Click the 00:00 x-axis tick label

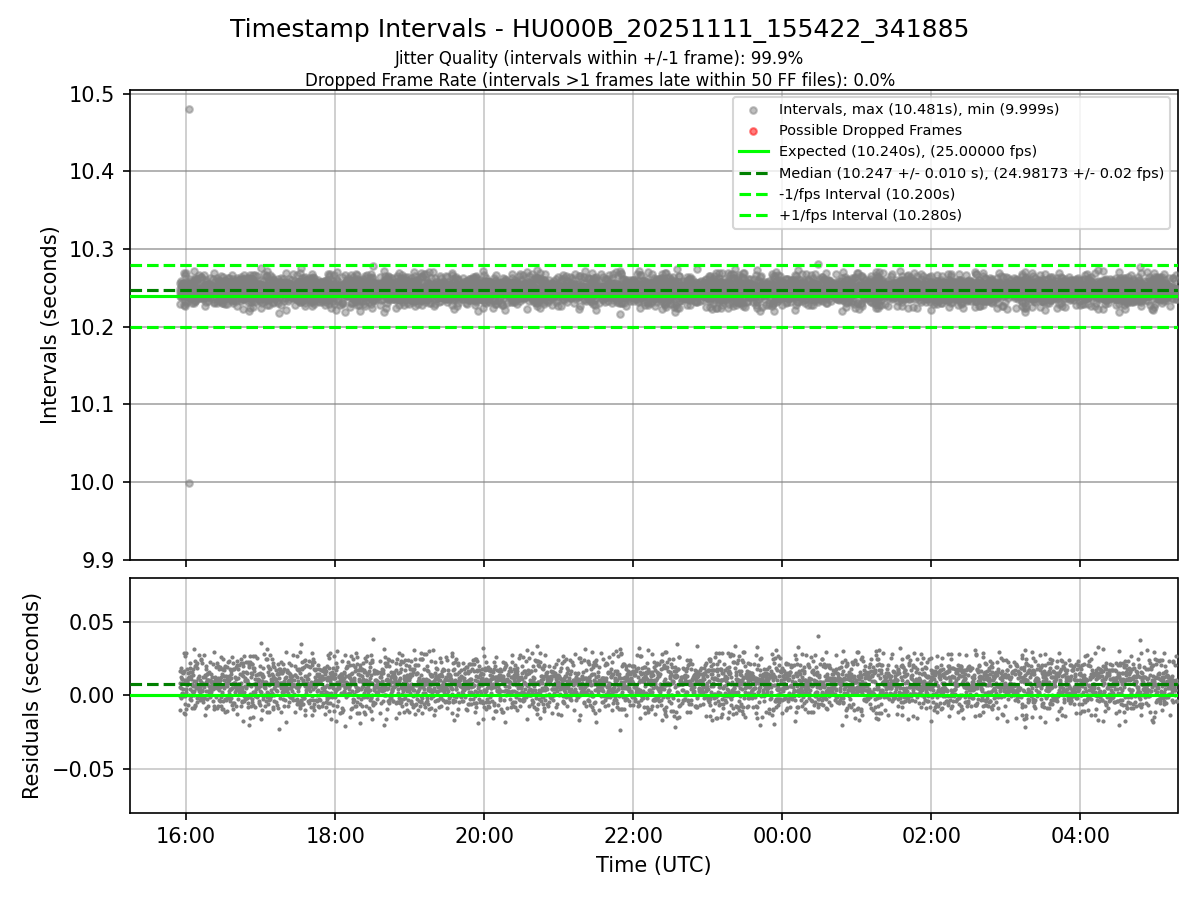[x=782, y=835]
